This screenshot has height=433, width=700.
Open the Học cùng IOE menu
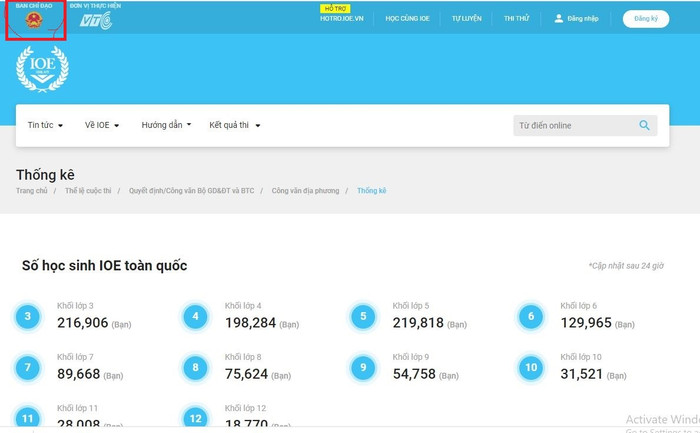[x=406, y=18]
